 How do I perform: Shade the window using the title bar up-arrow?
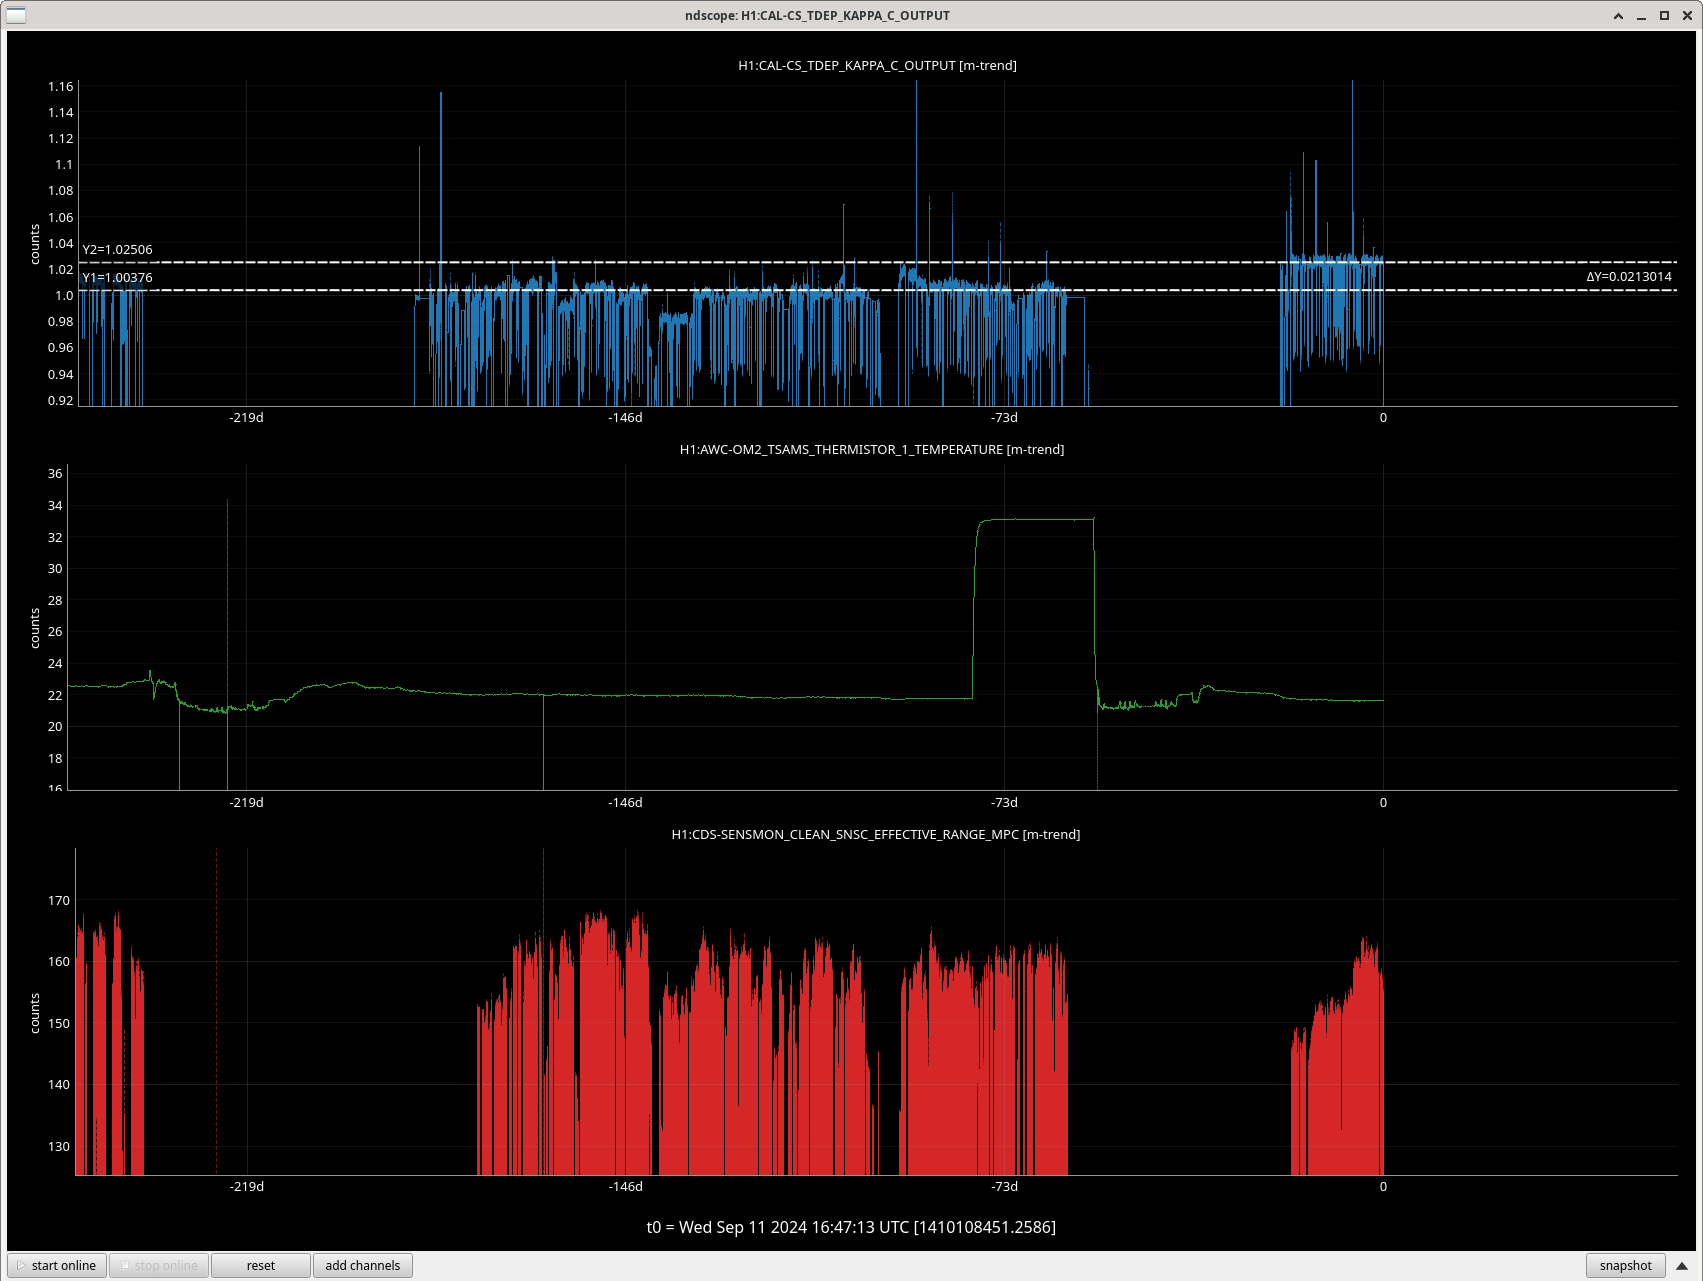1618,15
